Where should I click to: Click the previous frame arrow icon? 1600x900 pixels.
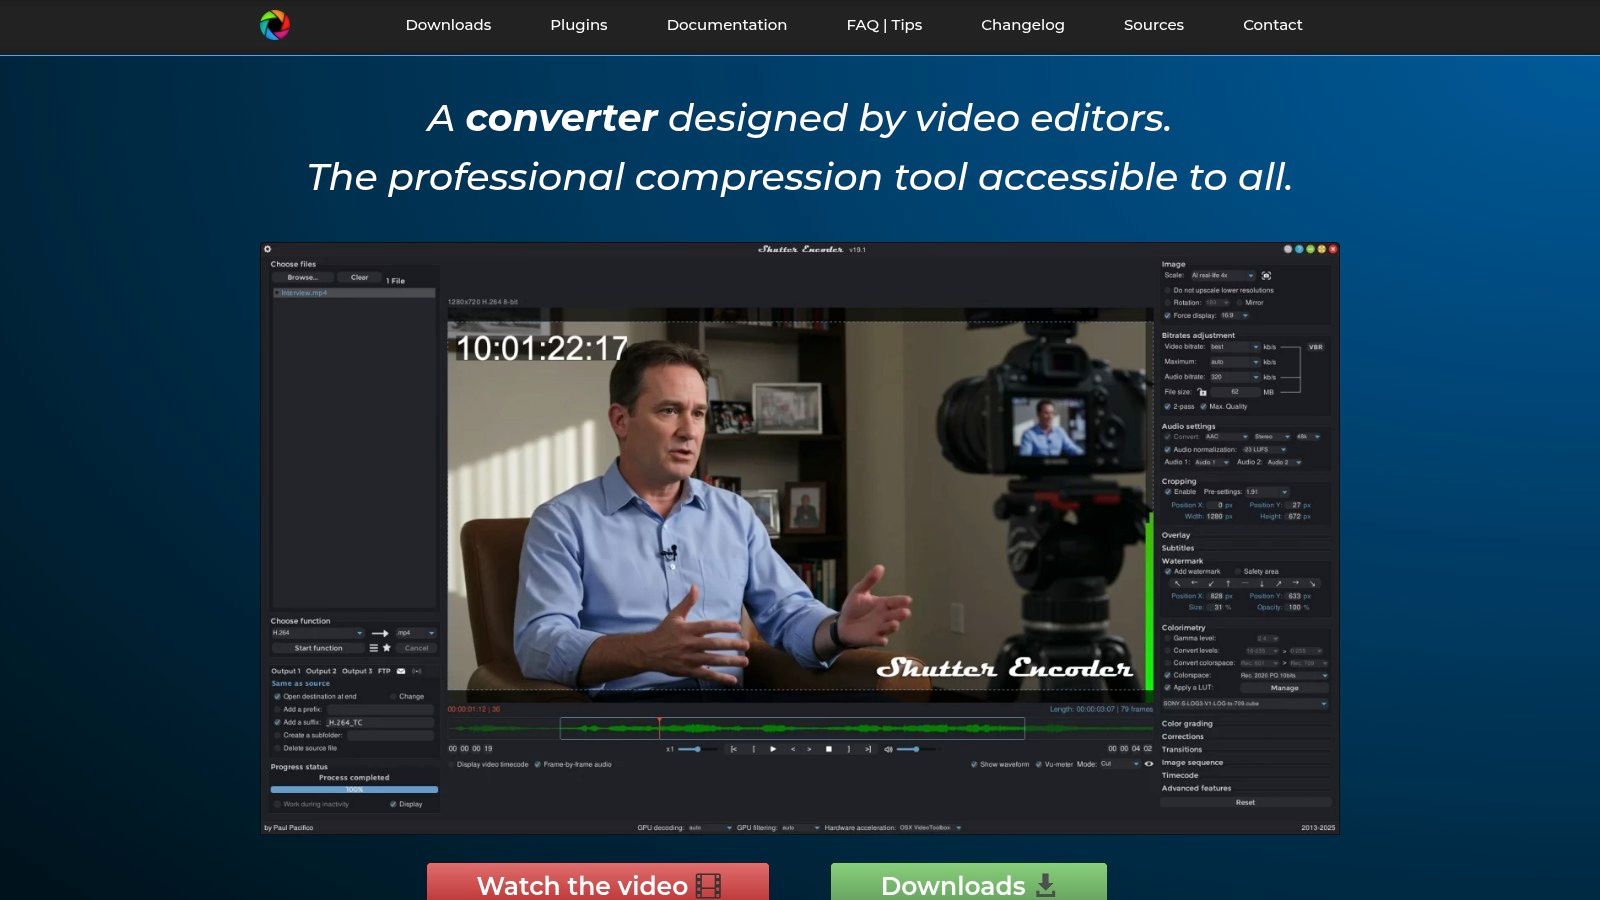(x=792, y=749)
